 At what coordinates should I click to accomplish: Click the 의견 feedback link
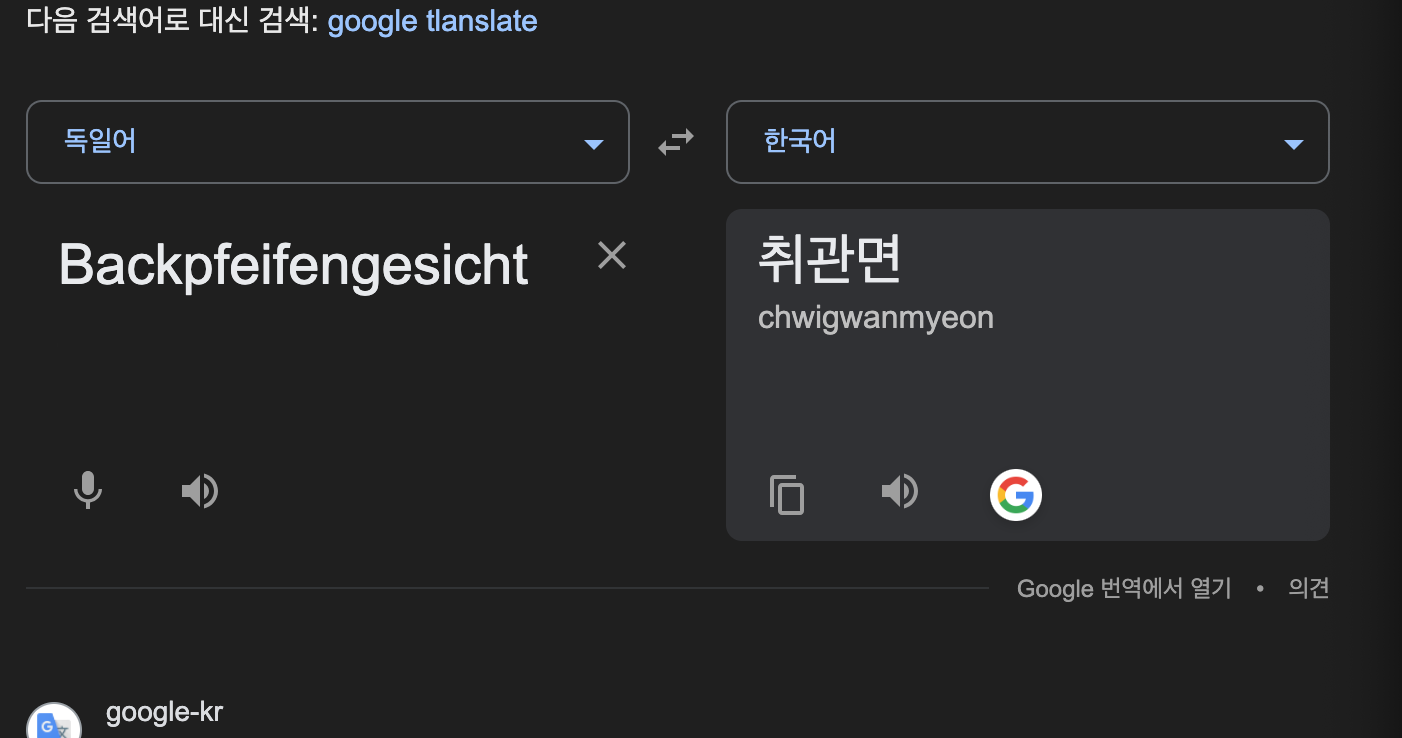click(1309, 588)
